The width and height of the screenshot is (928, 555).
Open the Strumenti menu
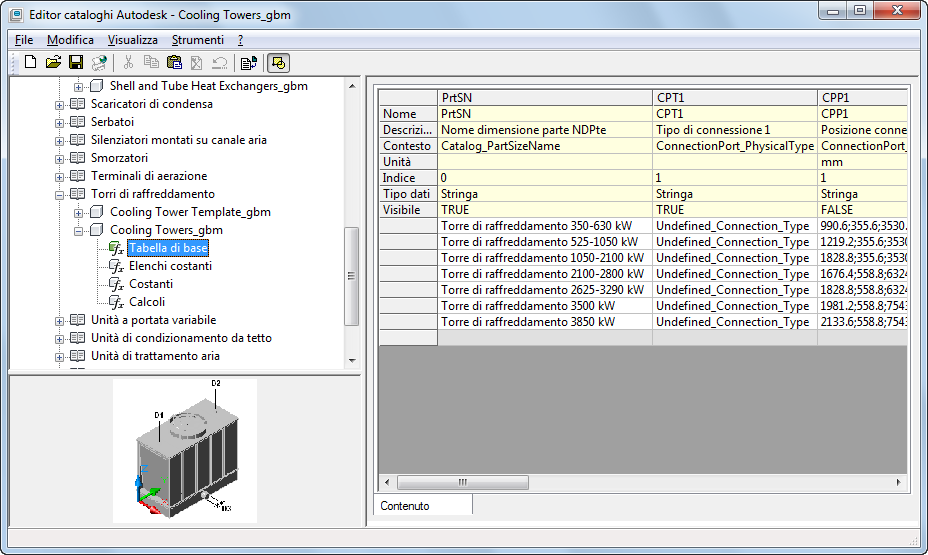tap(198, 40)
